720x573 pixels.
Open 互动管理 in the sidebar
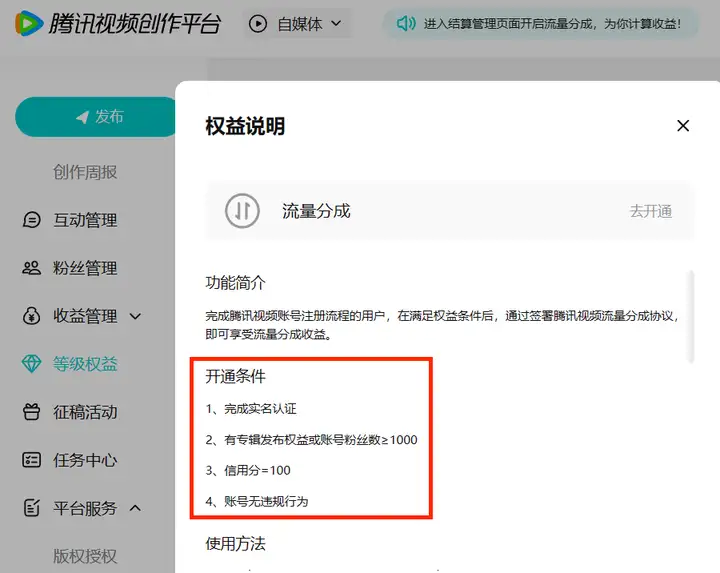(85, 220)
